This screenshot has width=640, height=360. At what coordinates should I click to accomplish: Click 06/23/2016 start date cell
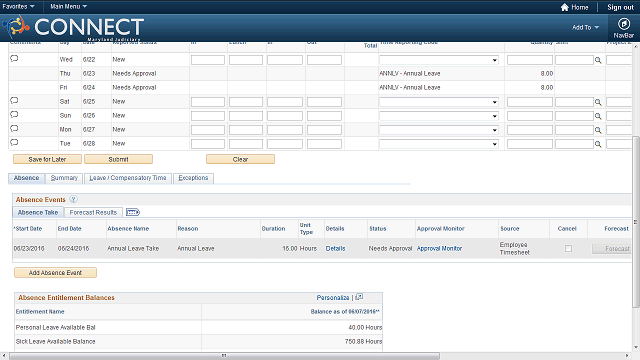[x=29, y=249]
